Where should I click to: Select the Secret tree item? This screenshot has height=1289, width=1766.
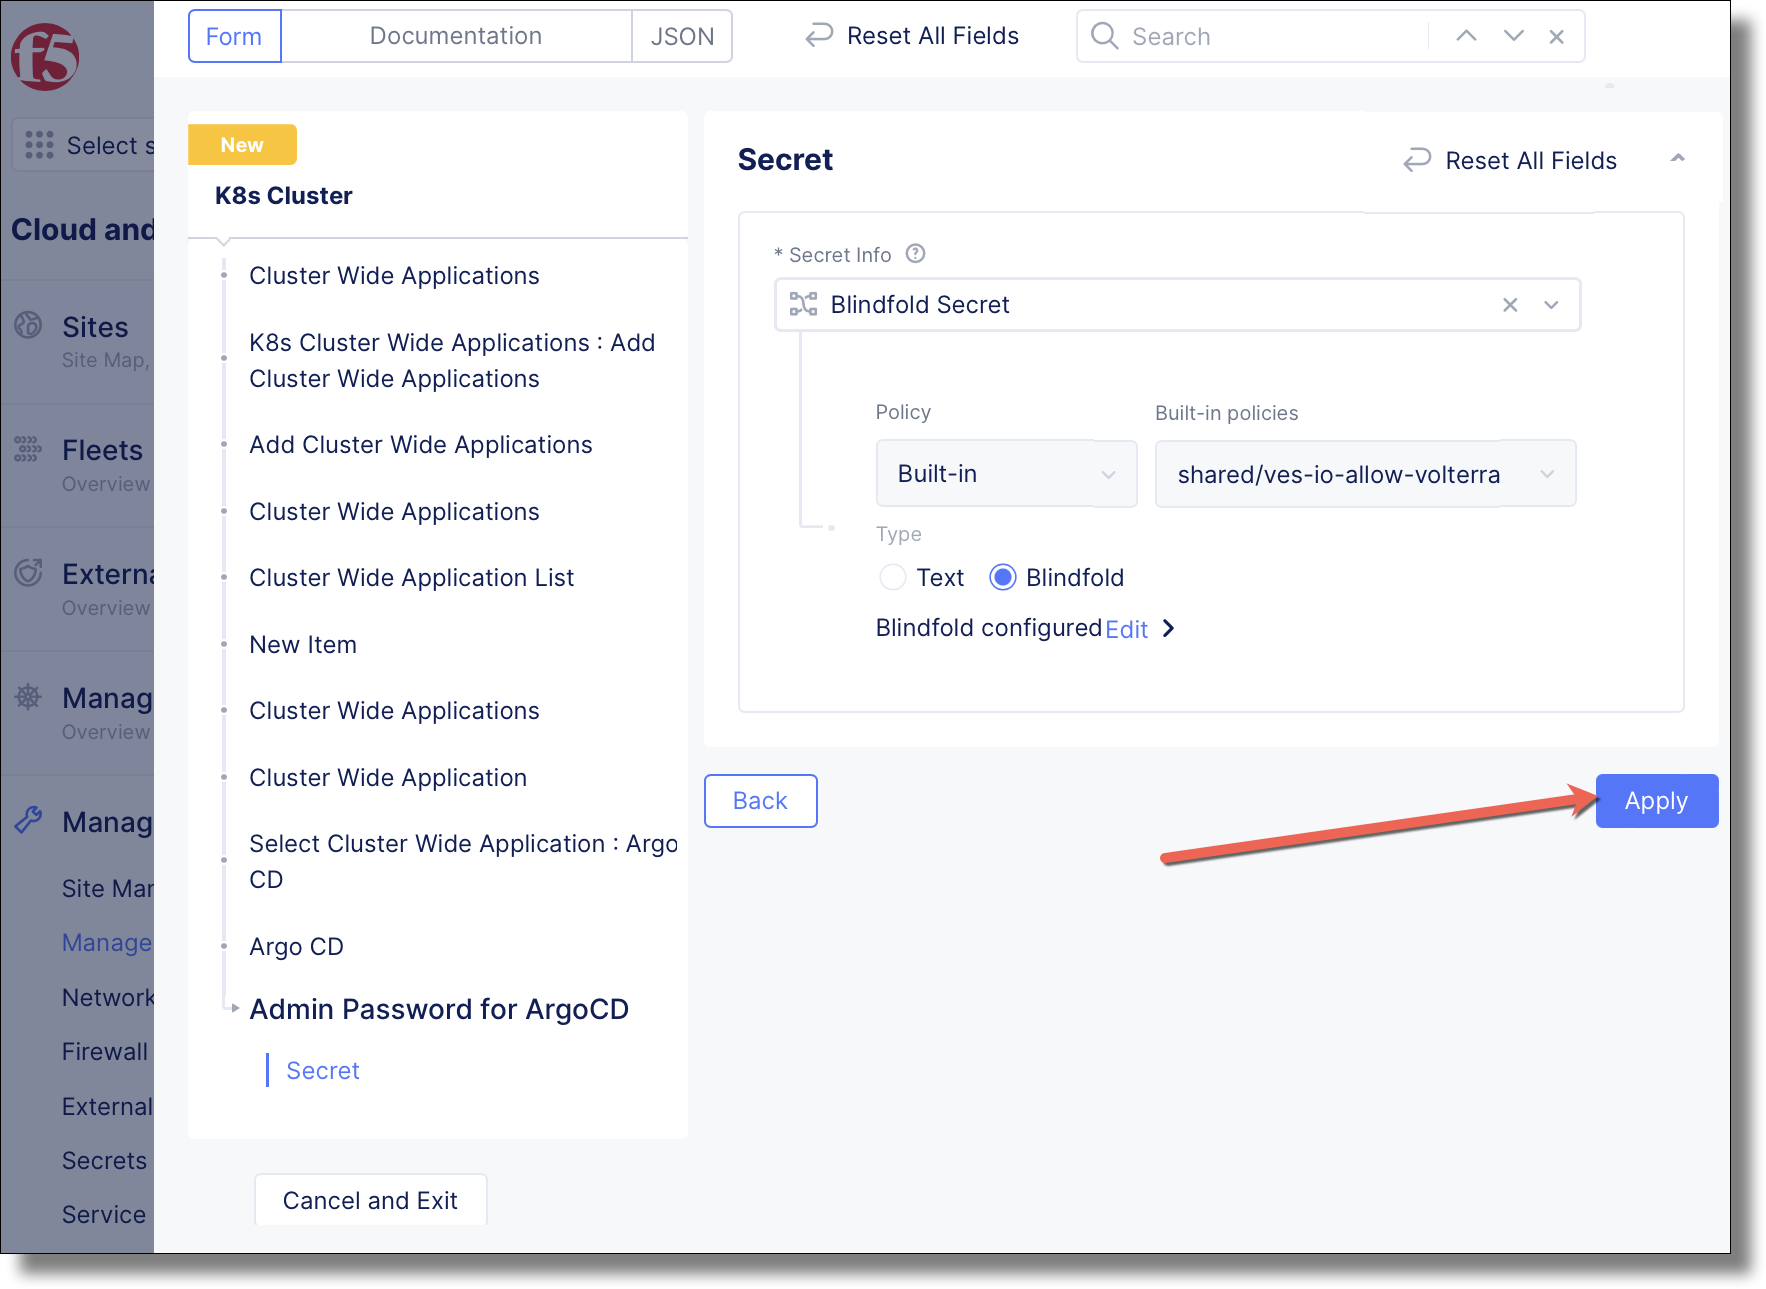point(323,1070)
